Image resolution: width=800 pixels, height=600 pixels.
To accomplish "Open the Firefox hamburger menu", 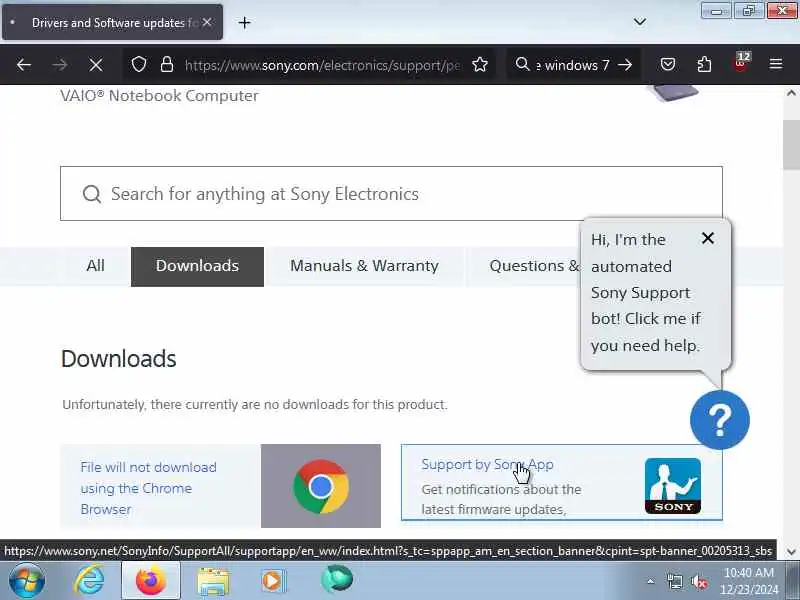I will (776, 64).
